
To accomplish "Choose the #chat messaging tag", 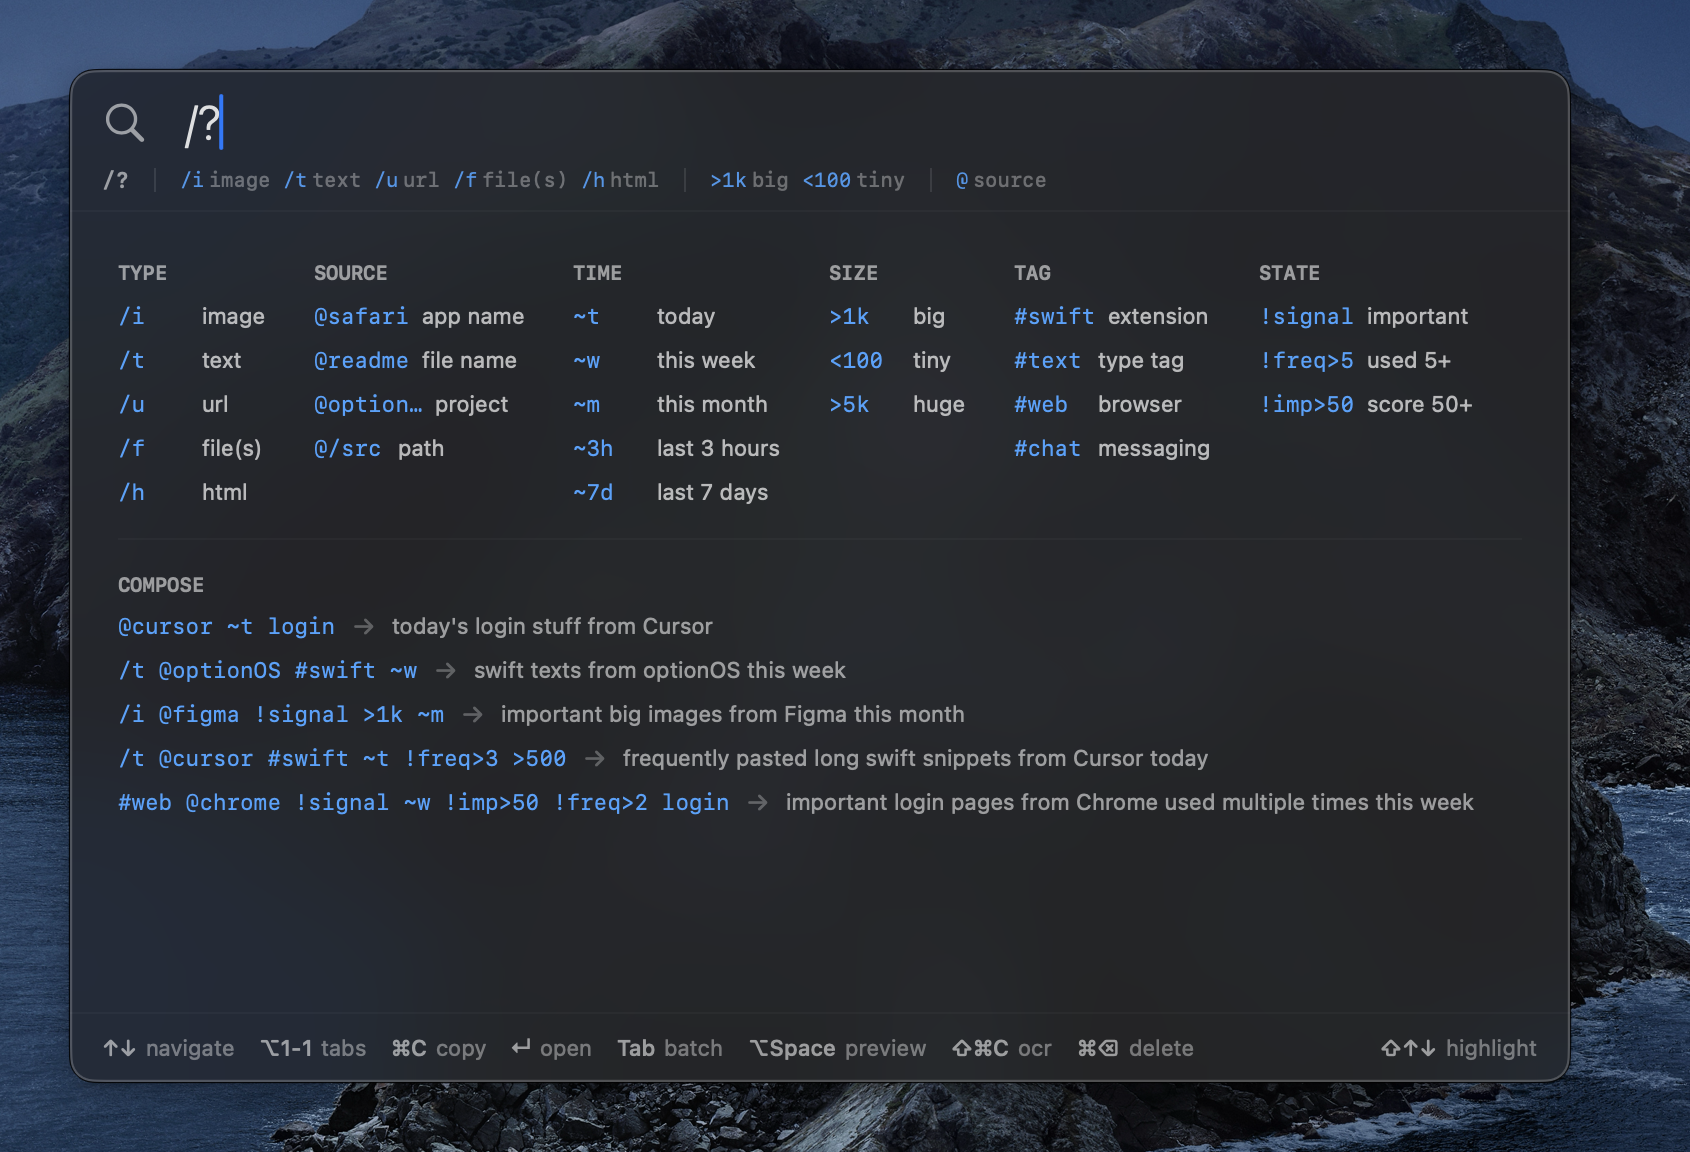I will [1047, 449].
